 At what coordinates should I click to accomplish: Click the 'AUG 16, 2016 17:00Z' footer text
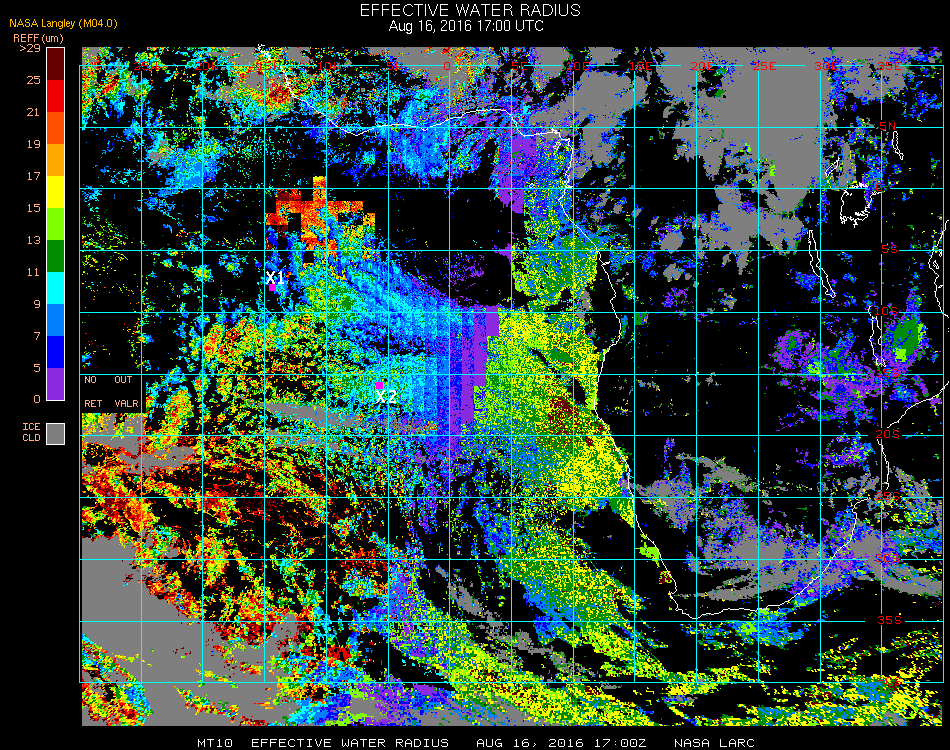(561, 743)
